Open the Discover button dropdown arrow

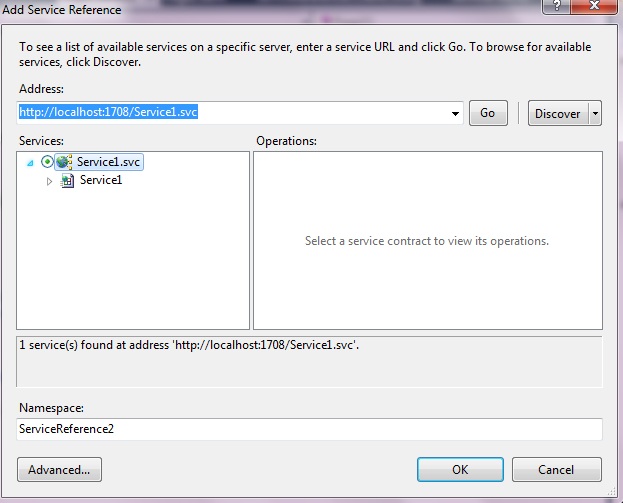596,113
